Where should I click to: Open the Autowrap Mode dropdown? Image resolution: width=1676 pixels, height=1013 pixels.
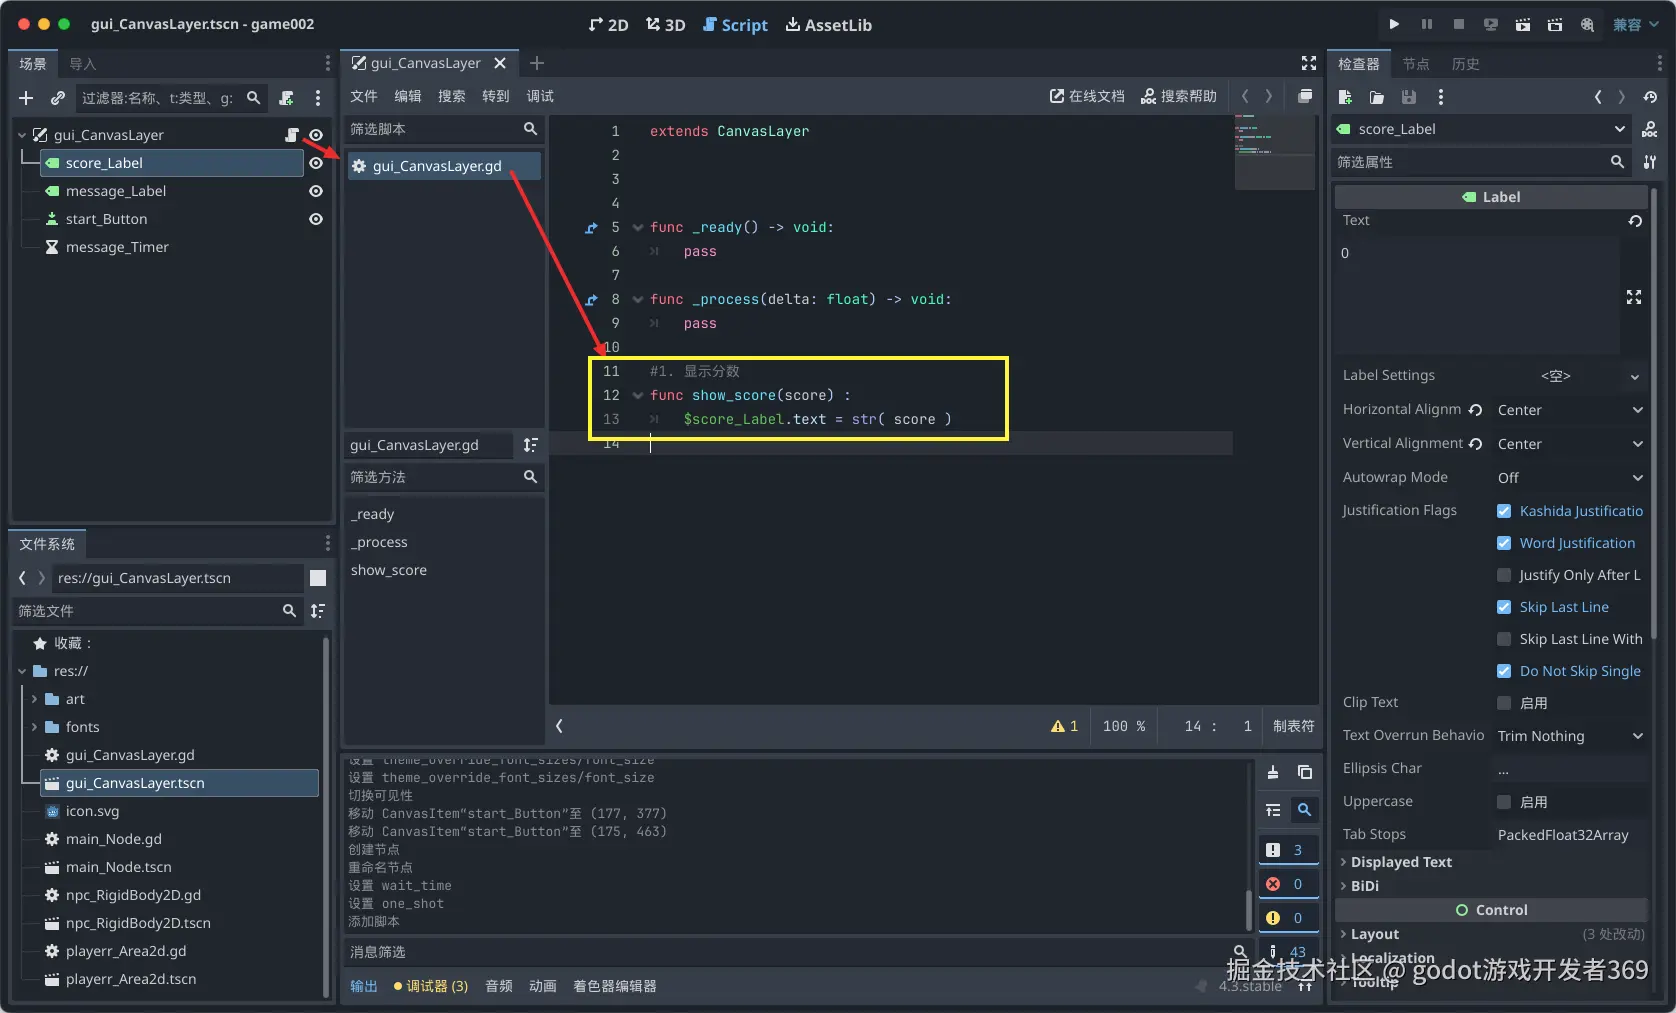pos(1570,478)
